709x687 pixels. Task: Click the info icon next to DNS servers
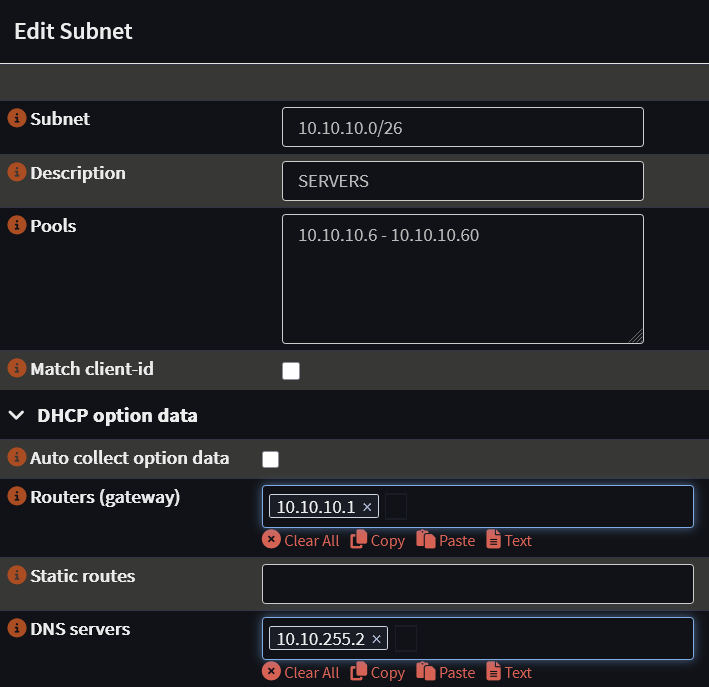pos(17,628)
